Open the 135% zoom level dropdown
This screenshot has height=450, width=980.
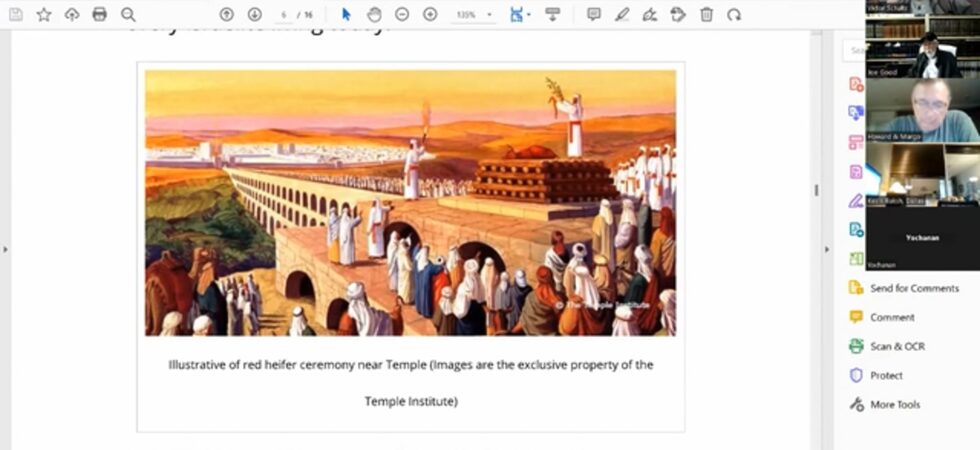[x=475, y=14]
